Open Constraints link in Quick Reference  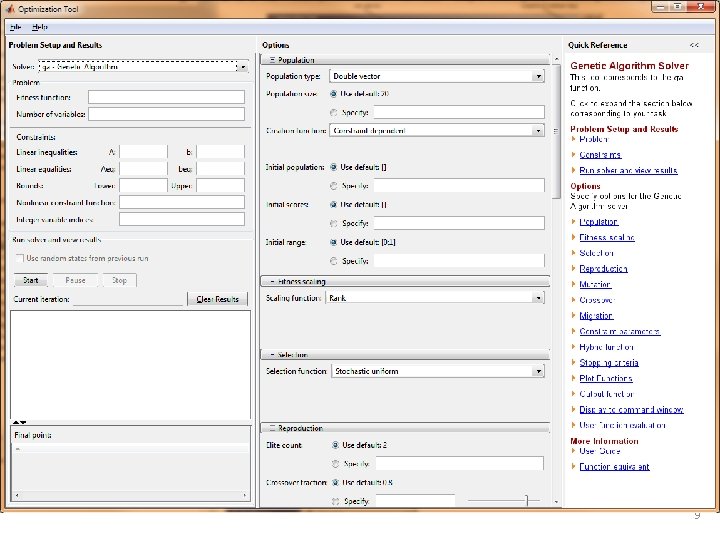pyautogui.click(x=600, y=155)
